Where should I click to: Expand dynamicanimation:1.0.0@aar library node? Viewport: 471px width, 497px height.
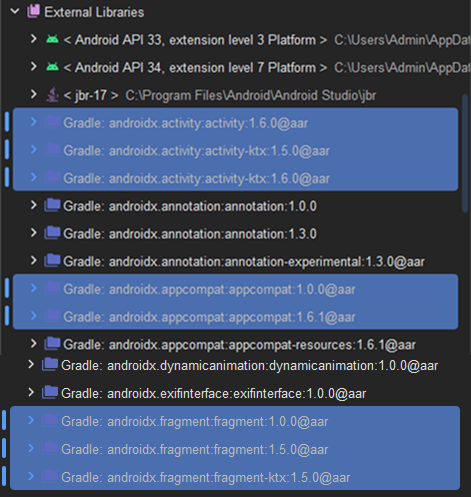(x=31, y=365)
